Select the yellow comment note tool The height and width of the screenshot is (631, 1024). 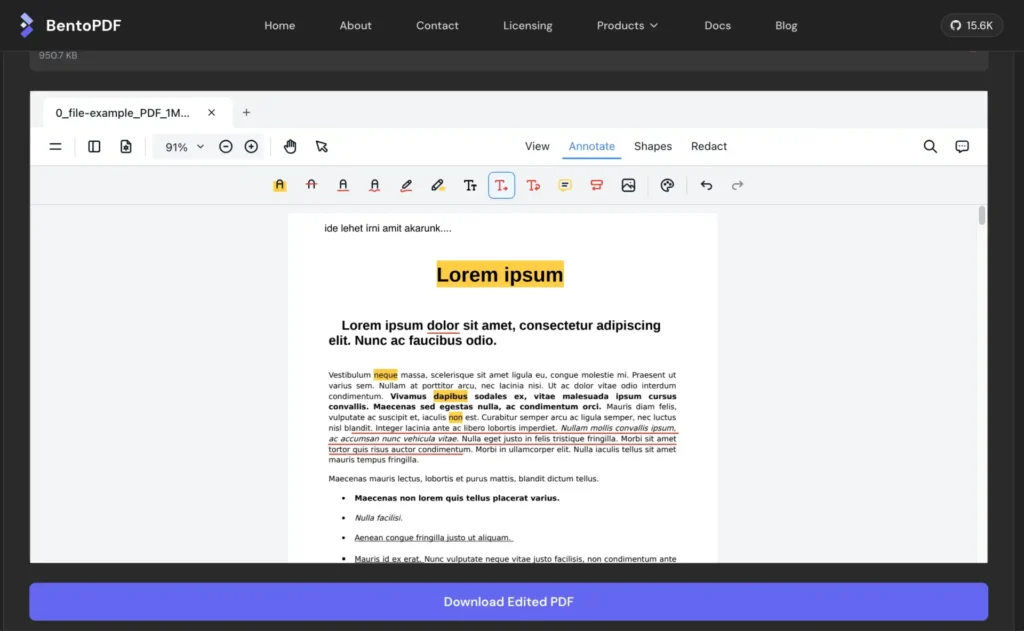565,186
